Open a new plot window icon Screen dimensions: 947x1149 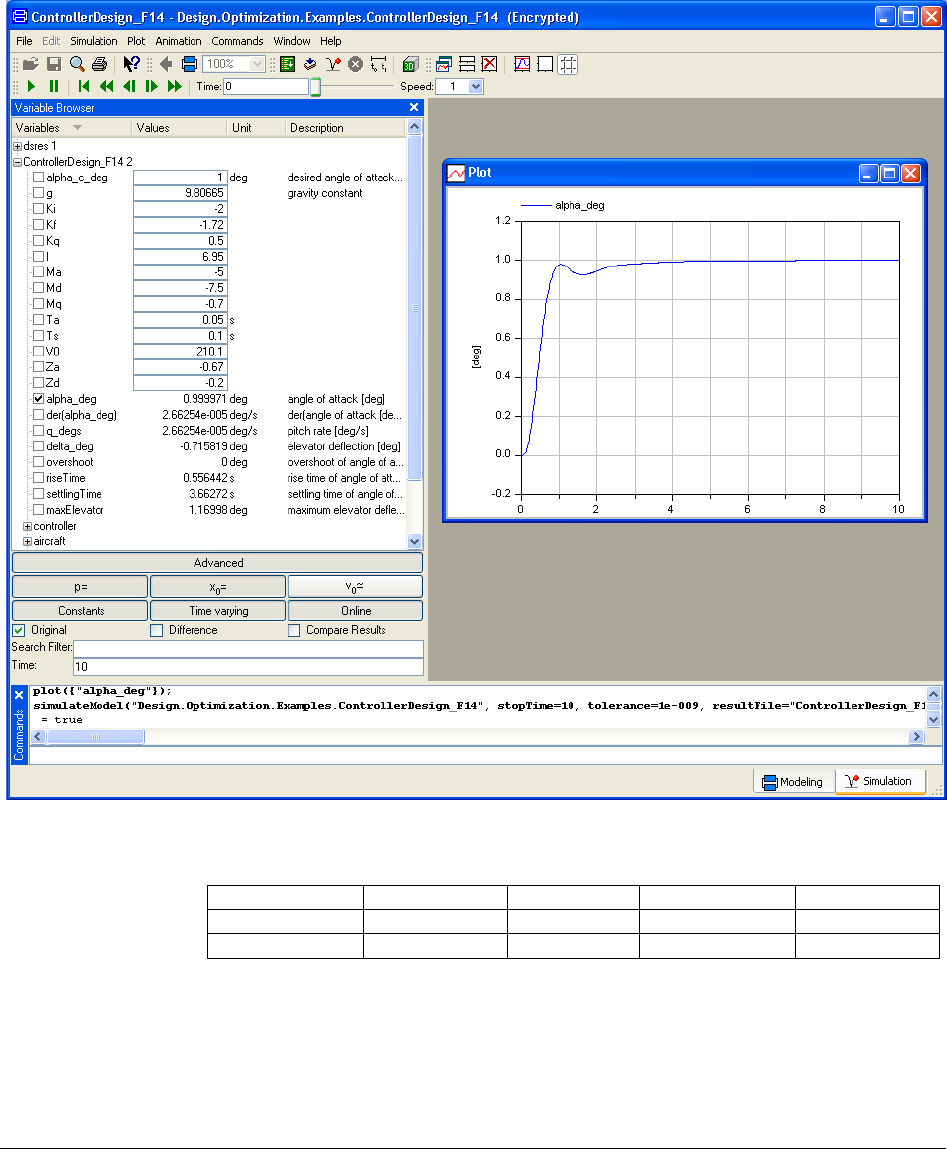point(443,64)
